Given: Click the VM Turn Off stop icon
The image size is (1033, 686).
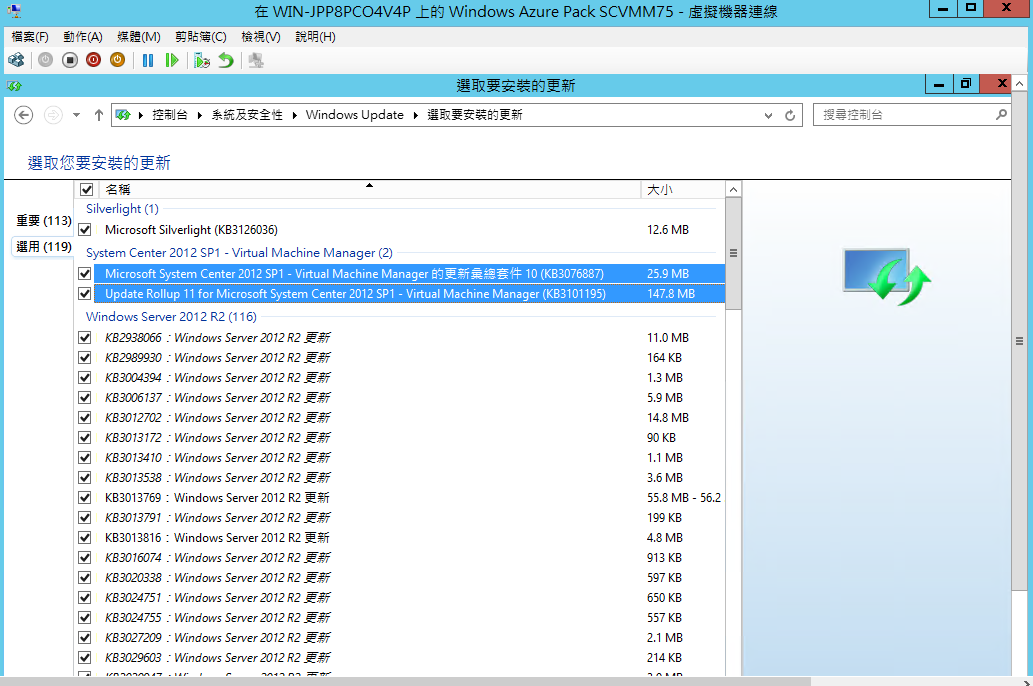Looking at the screenshot, I should click(69, 61).
